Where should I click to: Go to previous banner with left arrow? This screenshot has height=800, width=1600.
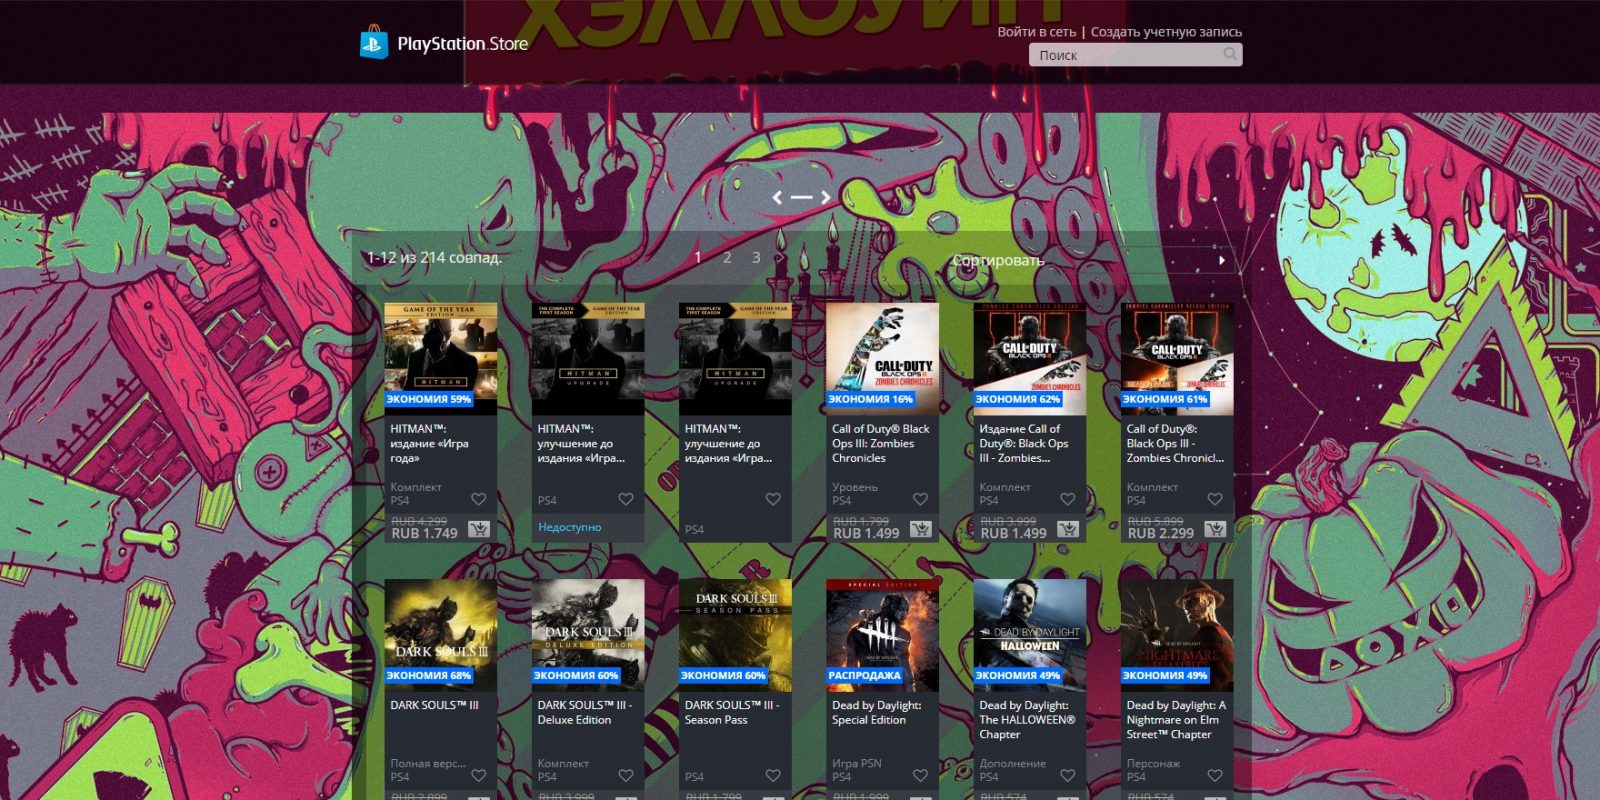[777, 198]
